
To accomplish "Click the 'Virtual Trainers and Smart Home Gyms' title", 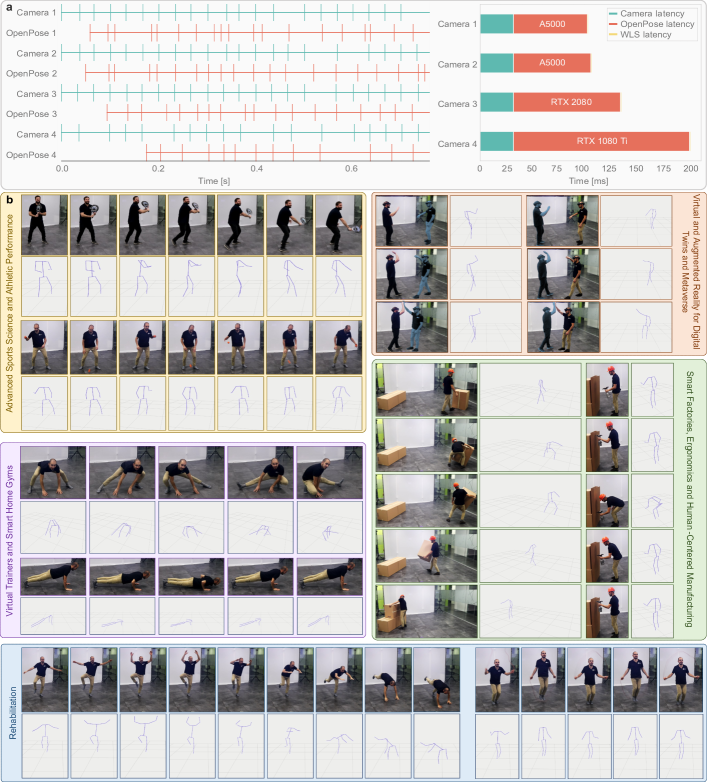I will [9, 541].
